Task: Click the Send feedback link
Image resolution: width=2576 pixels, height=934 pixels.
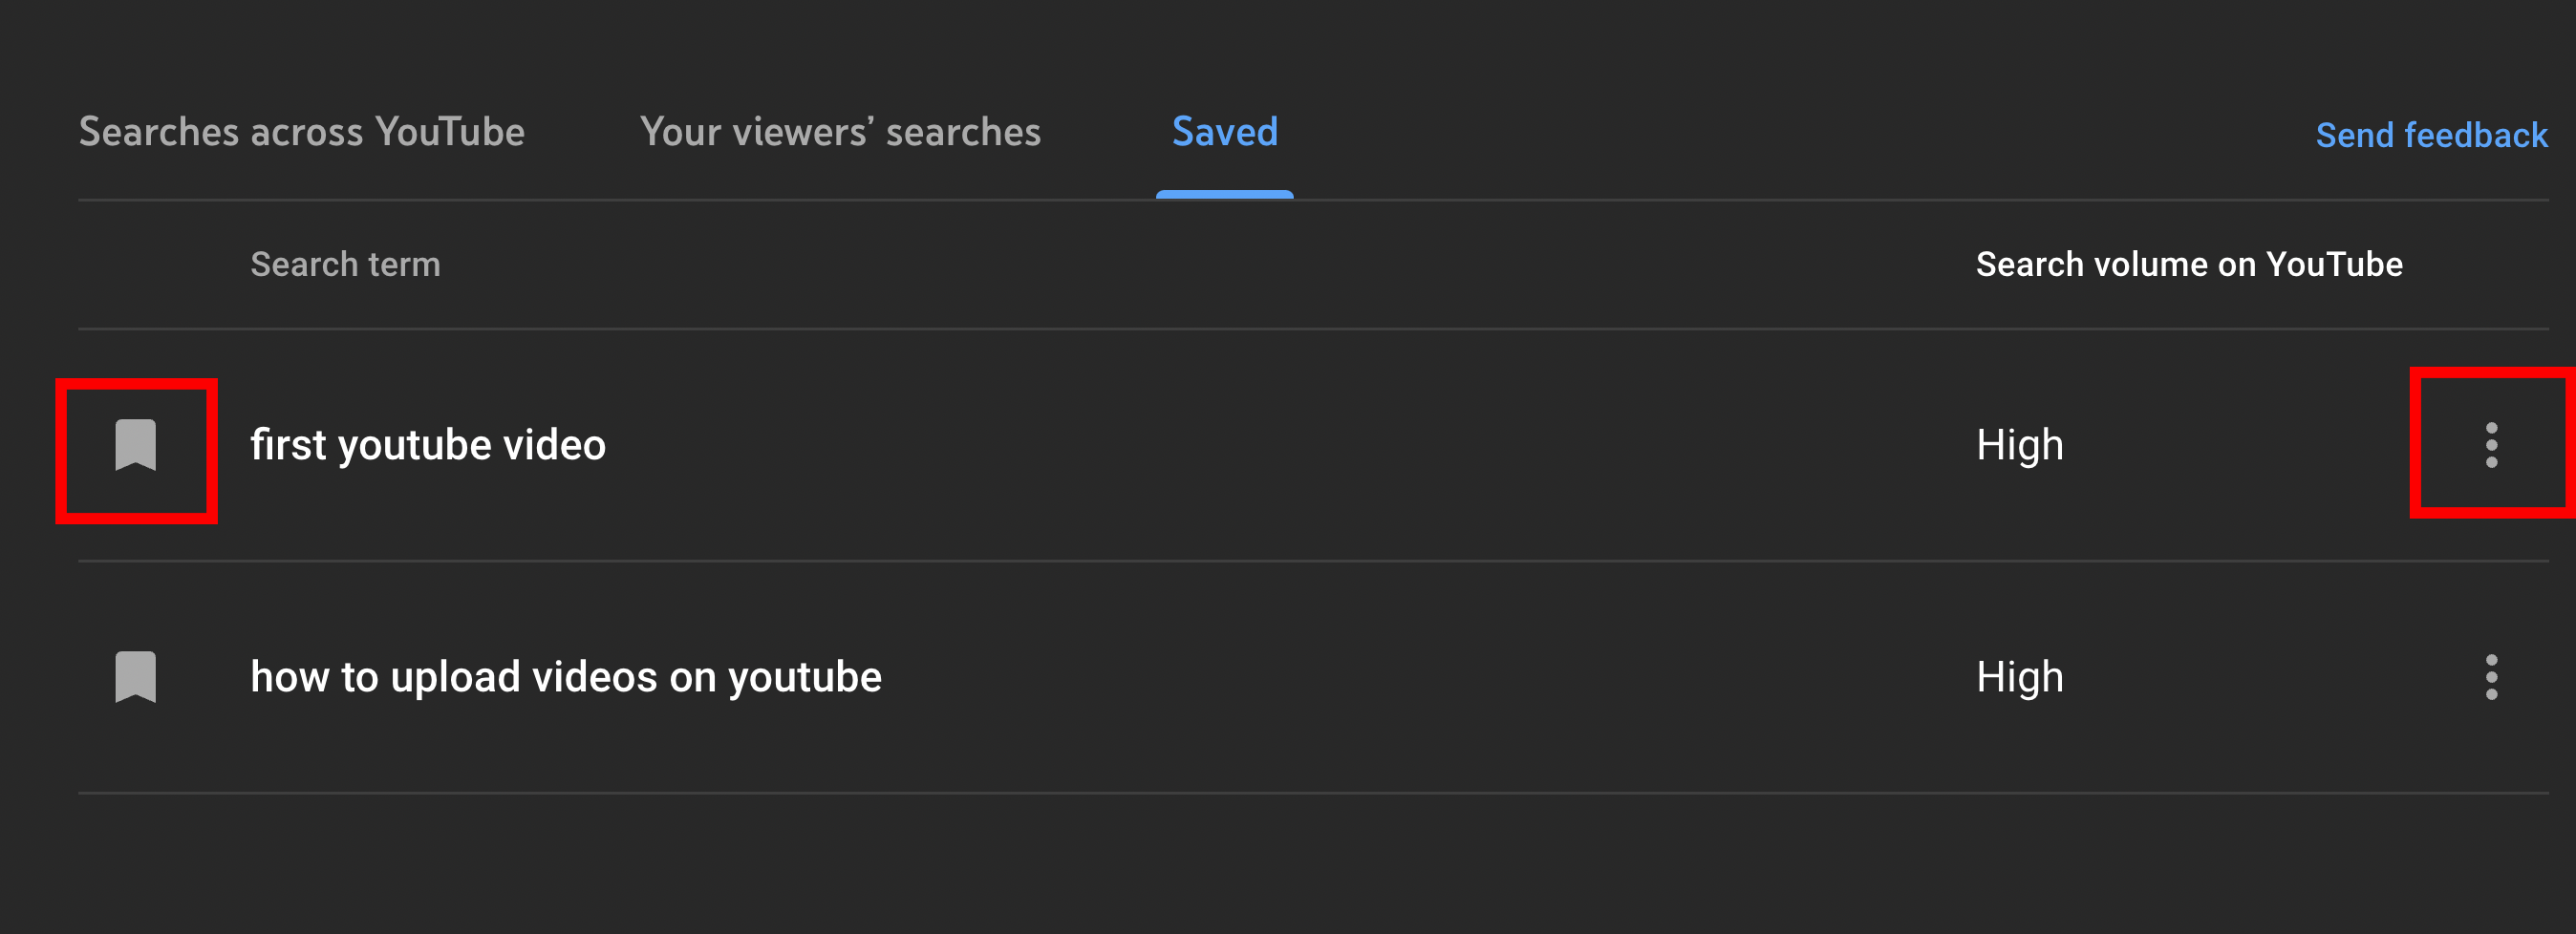Action: (2431, 135)
